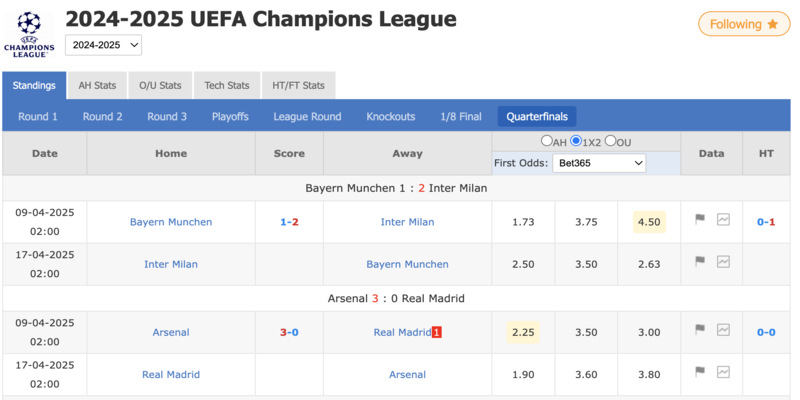Open the 2024-2025 season dropdown
Viewport: 800px width, 400px height.
tap(103, 45)
